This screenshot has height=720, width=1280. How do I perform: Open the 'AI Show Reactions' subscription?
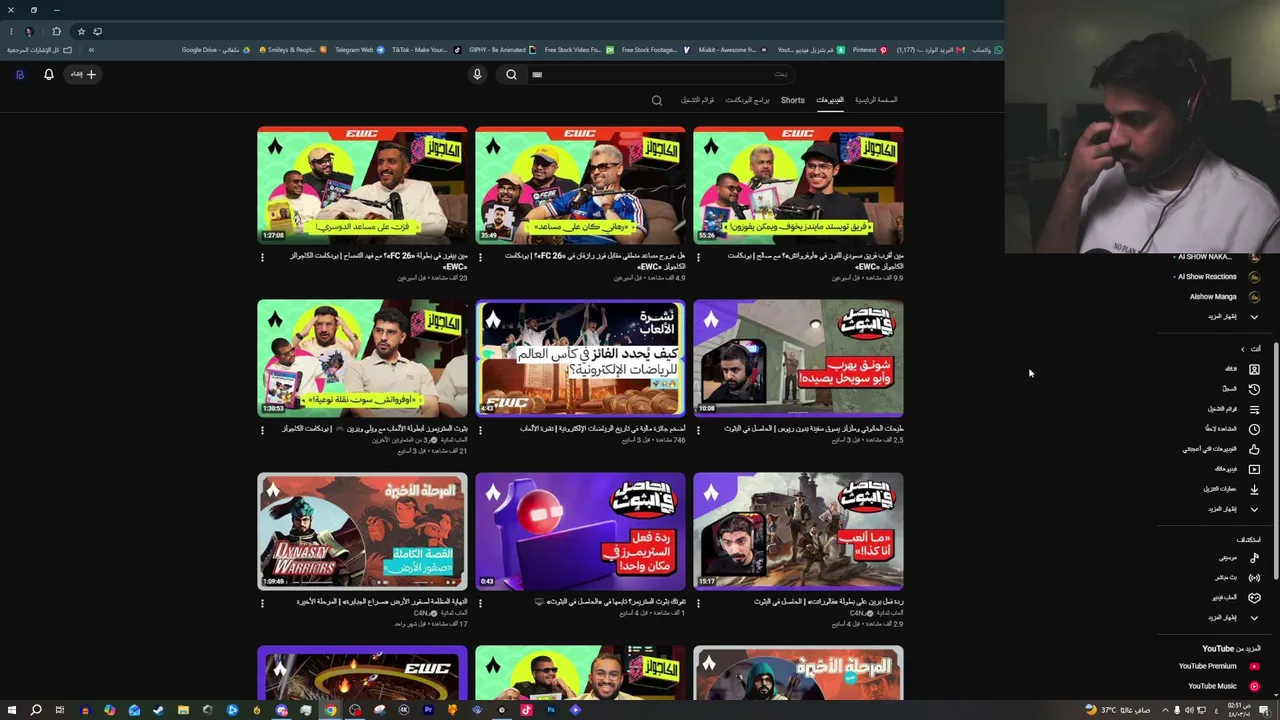pyautogui.click(x=1216, y=277)
